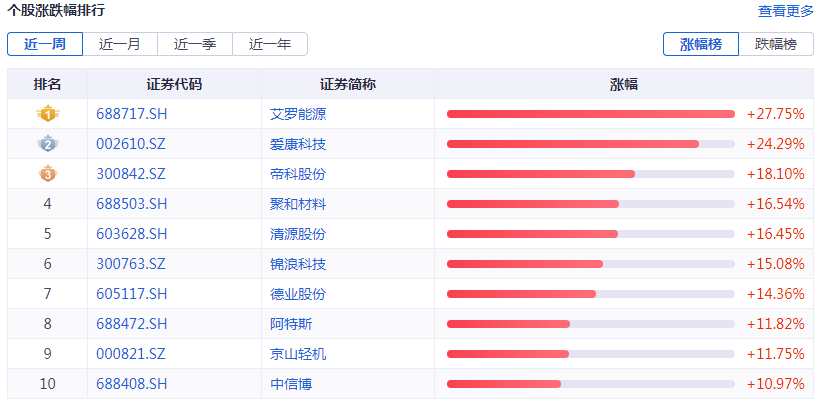Open the 查看更多 link

coord(785,11)
